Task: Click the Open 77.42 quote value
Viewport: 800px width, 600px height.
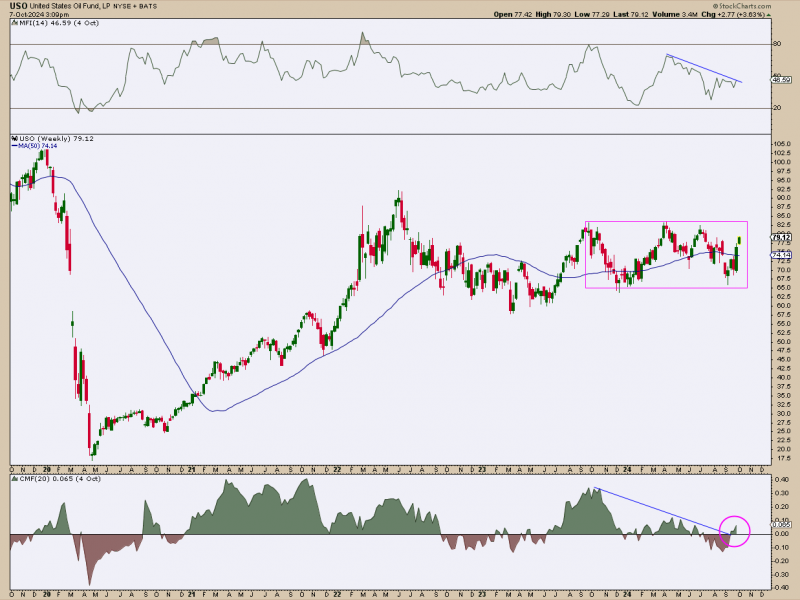Action: [x=512, y=15]
